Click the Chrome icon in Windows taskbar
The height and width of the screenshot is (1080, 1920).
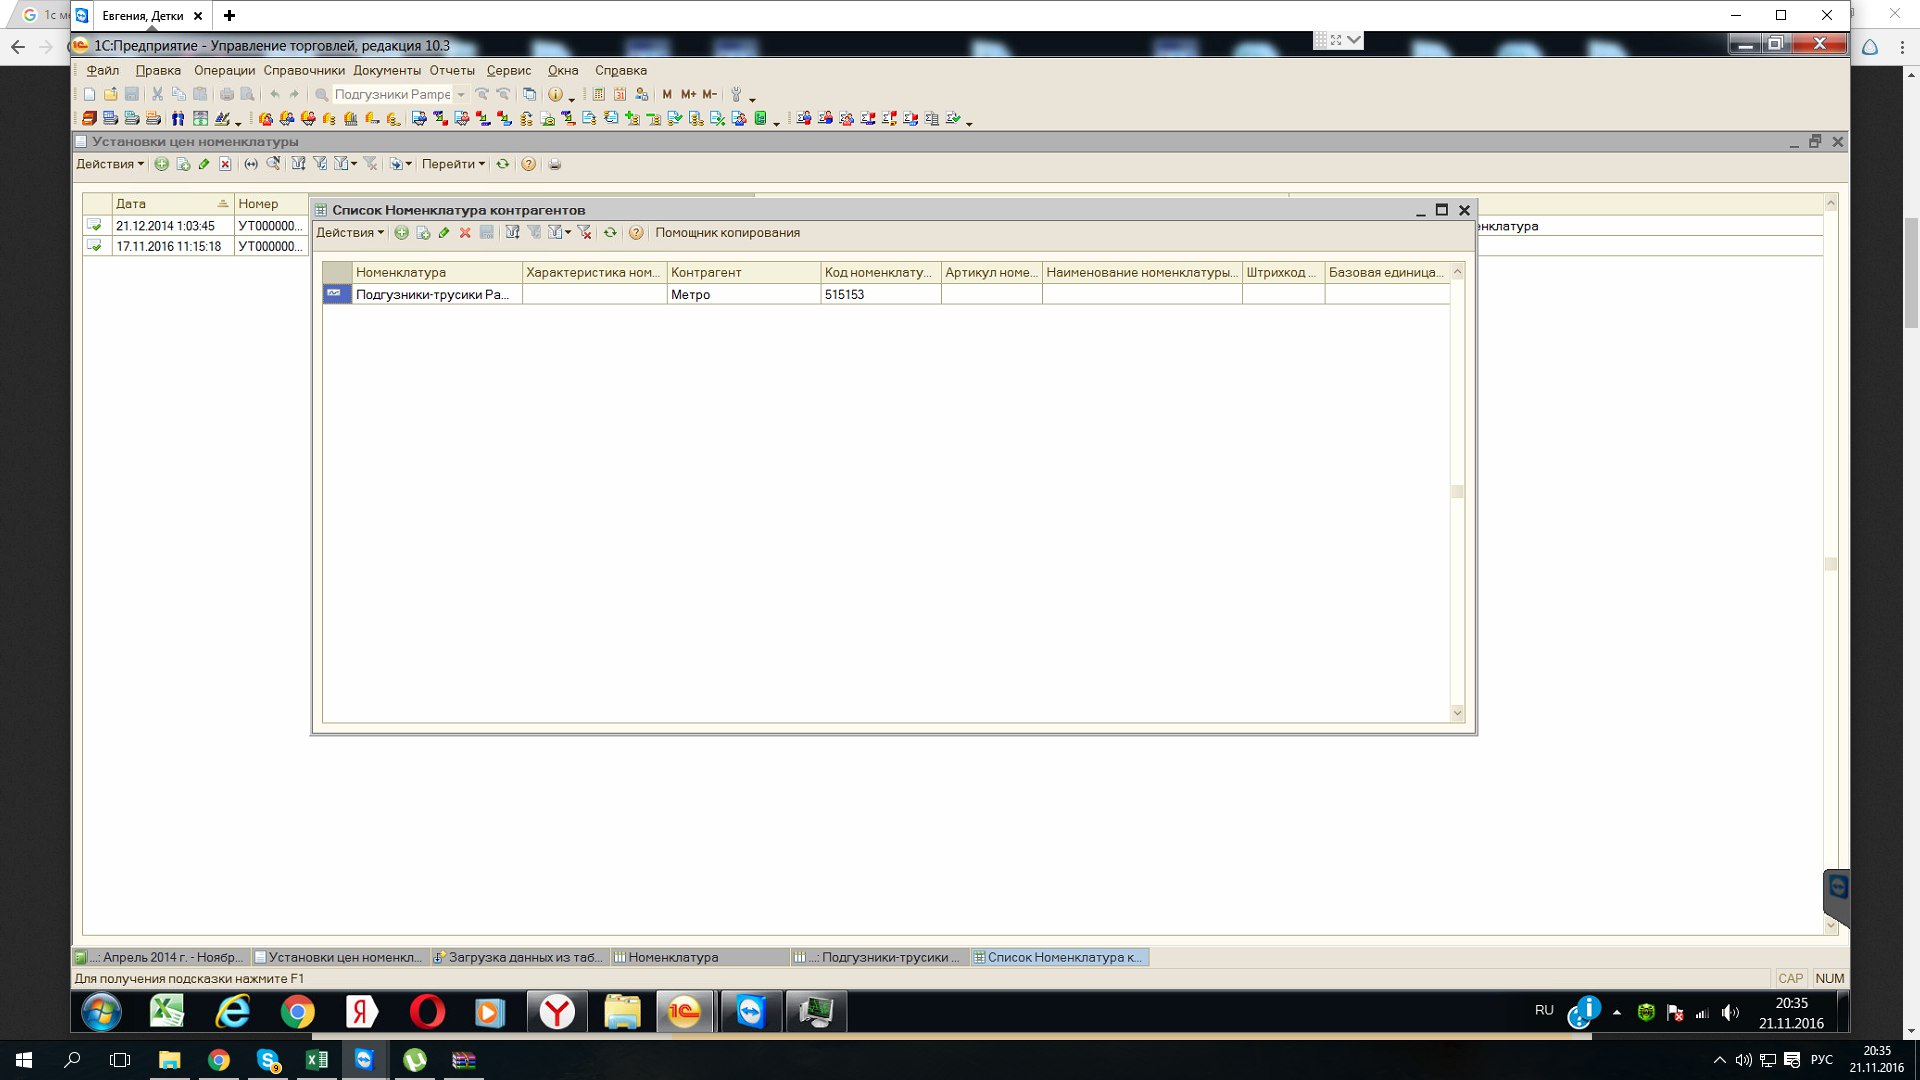[x=218, y=1060]
